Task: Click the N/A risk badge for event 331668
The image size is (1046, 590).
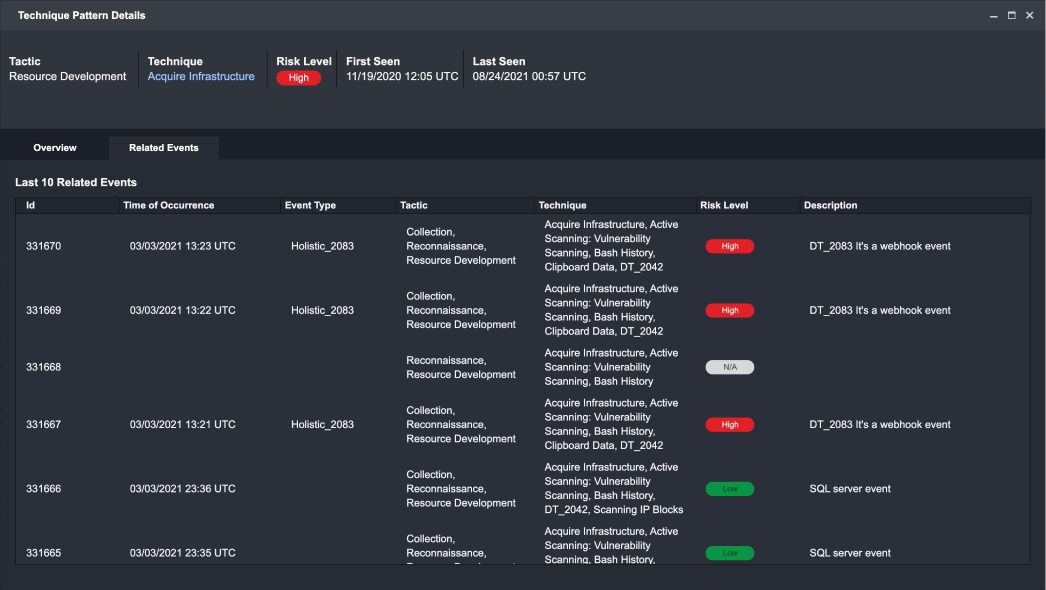Action: [x=729, y=367]
